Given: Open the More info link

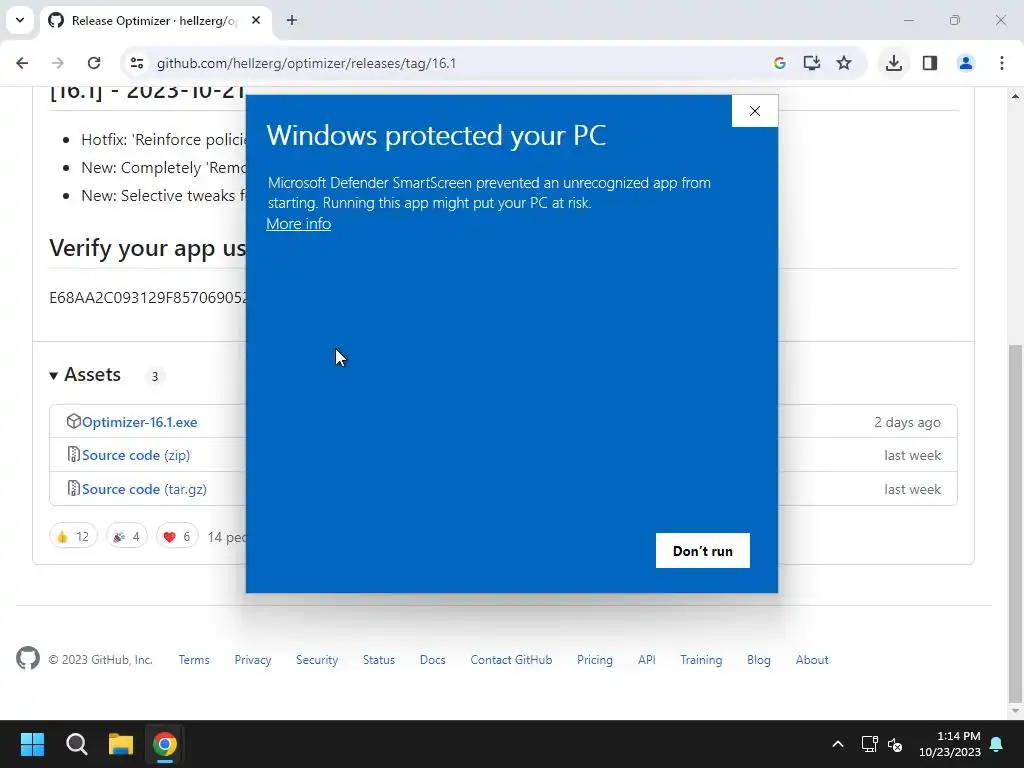Looking at the screenshot, I should (x=298, y=223).
